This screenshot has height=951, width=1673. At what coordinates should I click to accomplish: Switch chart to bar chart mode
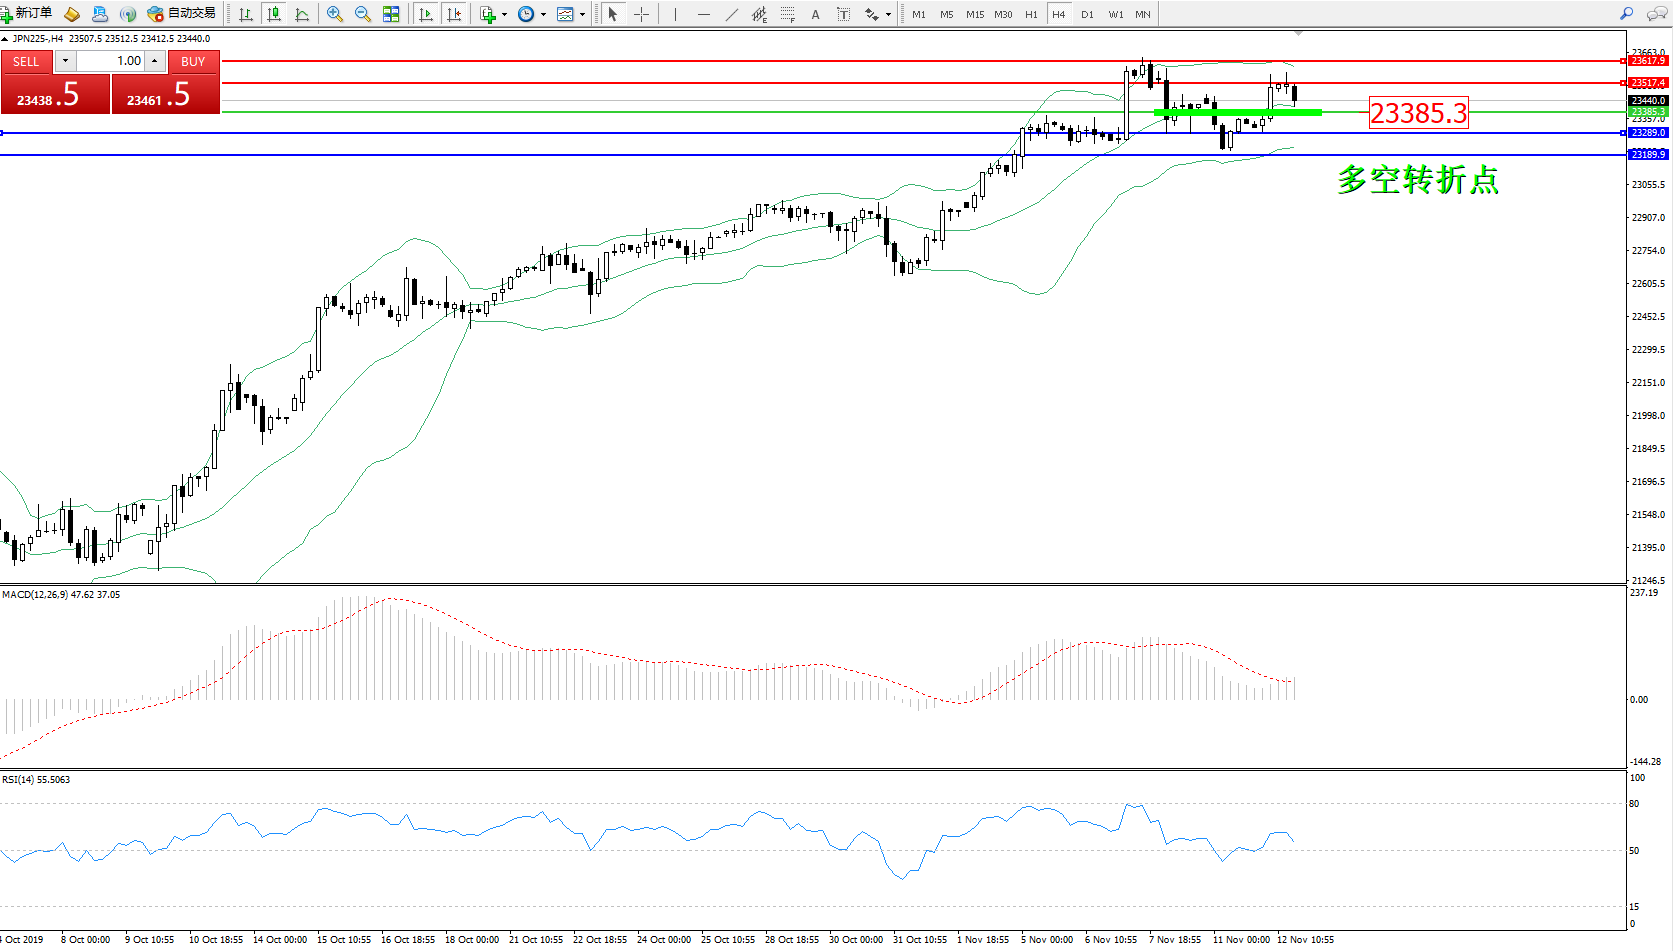pos(246,14)
